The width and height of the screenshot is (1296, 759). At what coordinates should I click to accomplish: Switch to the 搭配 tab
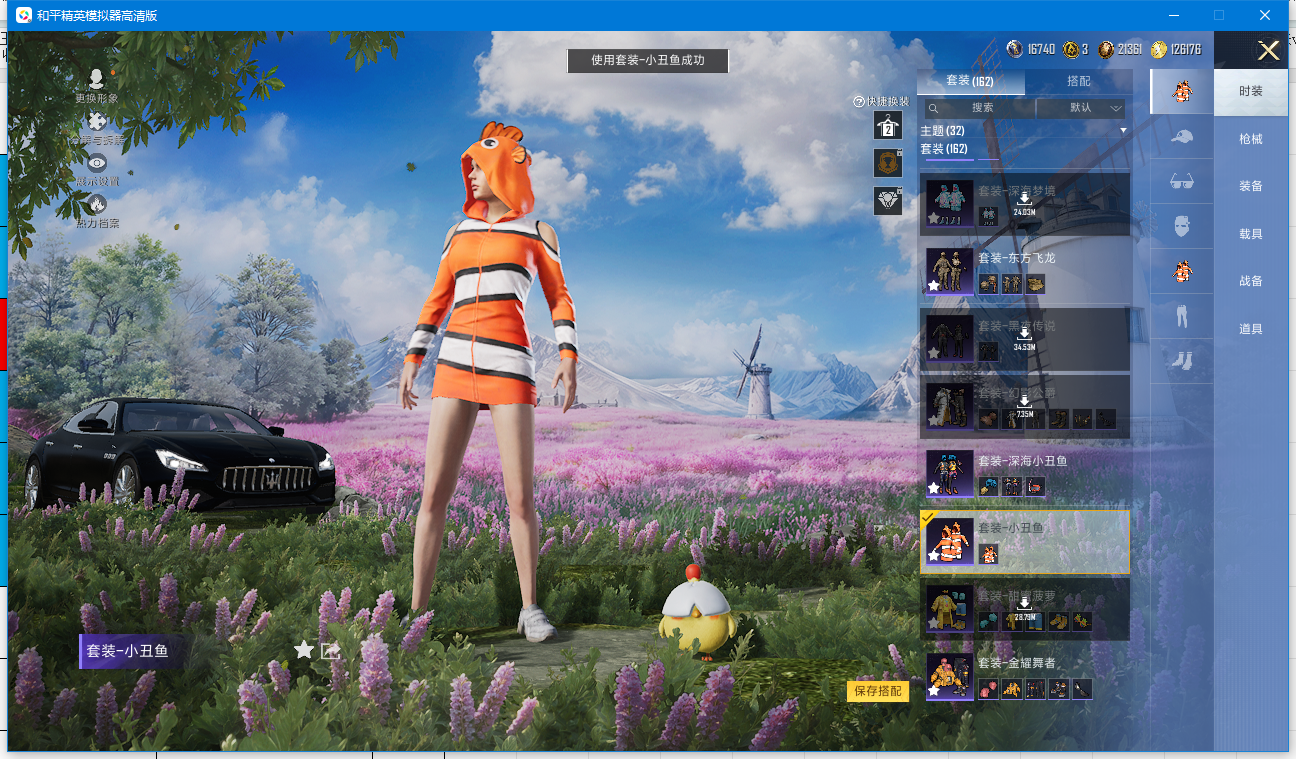tap(1078, 81)
